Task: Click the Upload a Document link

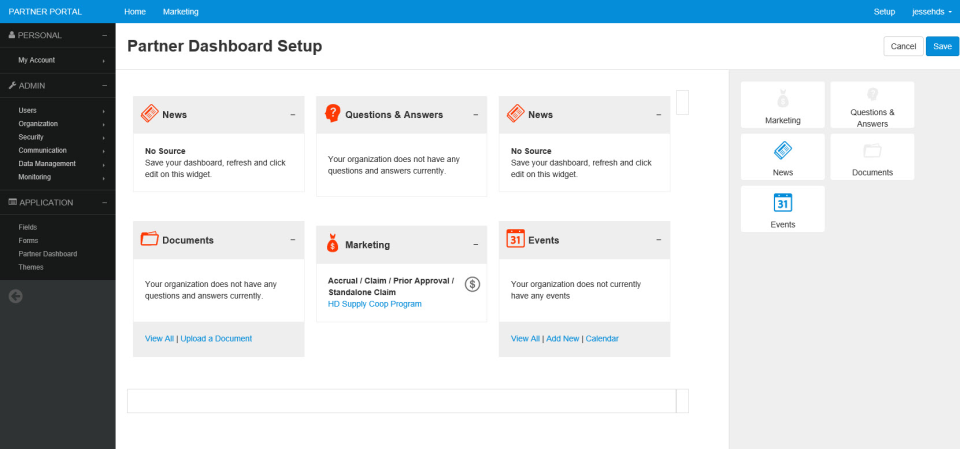Action: (x=216, y=338)
